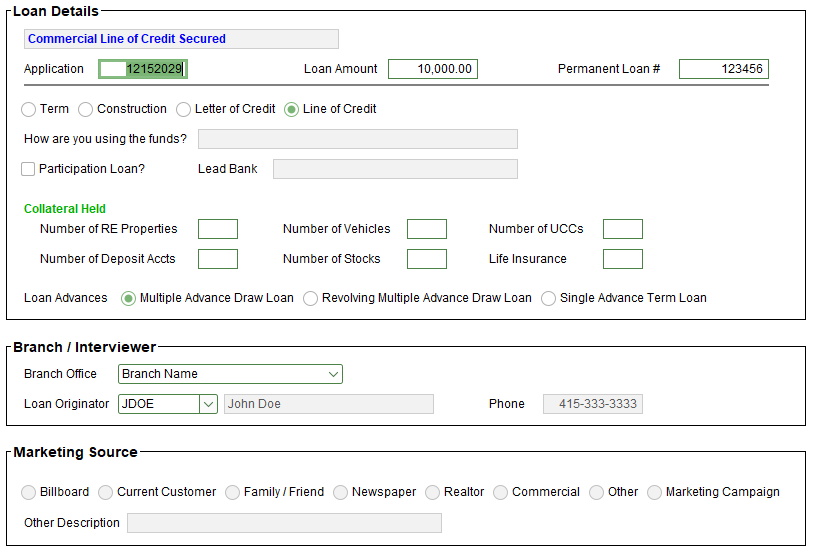Expand the Loan Originator dropdown
This screenshot has height=556, width=814.
[208, 404]
